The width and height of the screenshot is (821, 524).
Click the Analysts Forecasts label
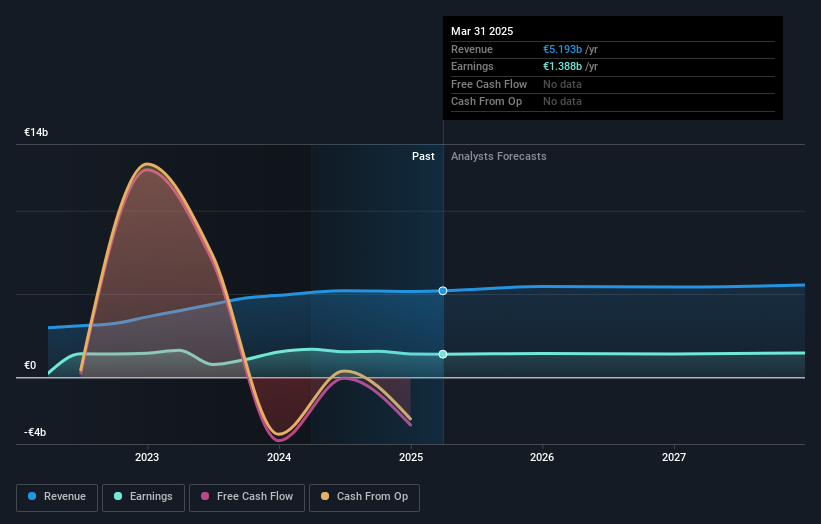click(498, 157)
